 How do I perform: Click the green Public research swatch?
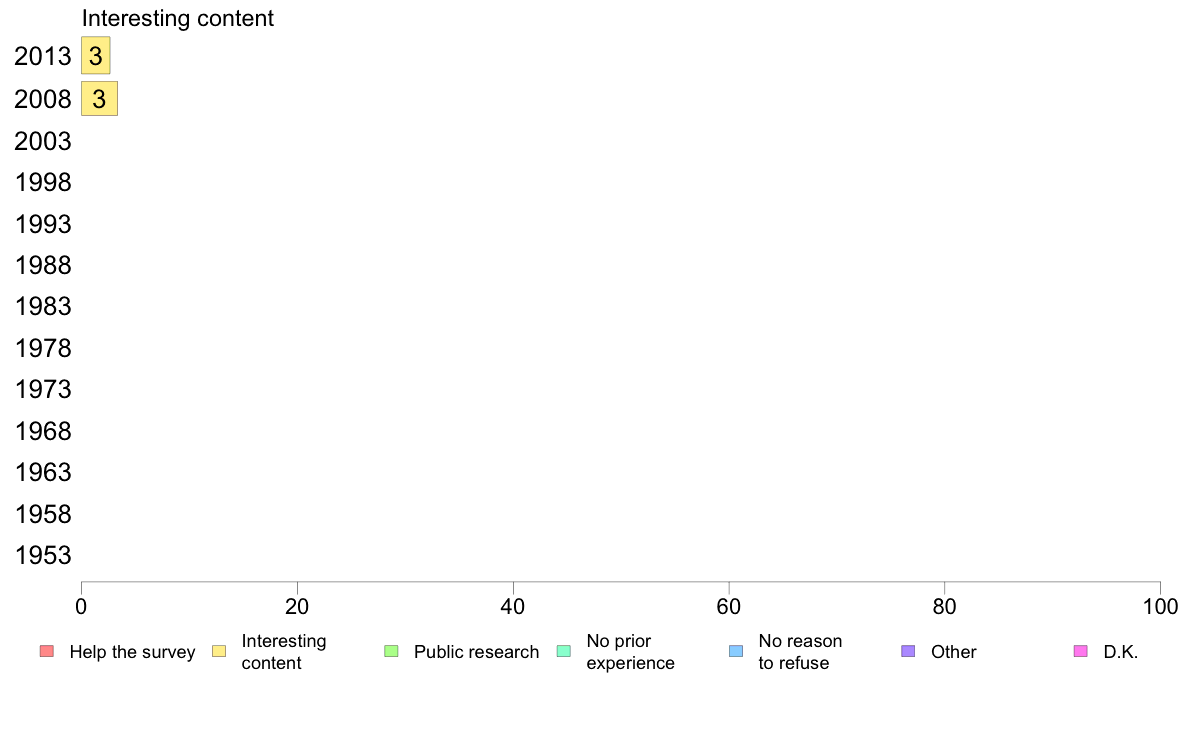pyautogui.click(x=391, y=652)
